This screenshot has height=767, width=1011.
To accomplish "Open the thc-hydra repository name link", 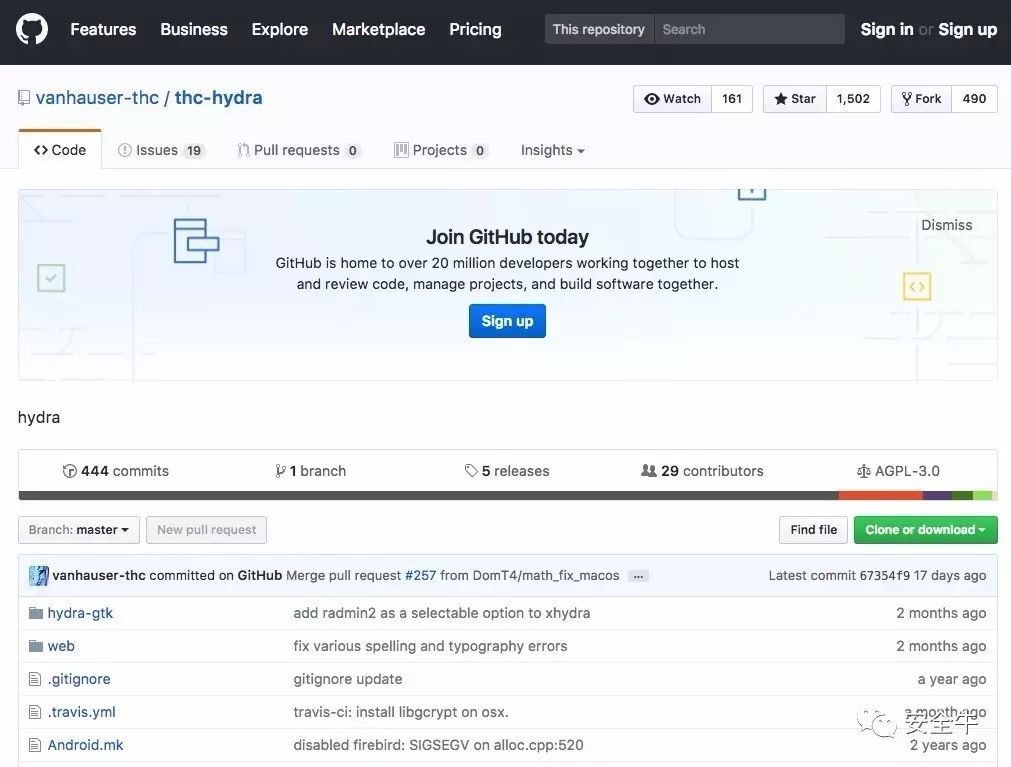I will (219, 97).
